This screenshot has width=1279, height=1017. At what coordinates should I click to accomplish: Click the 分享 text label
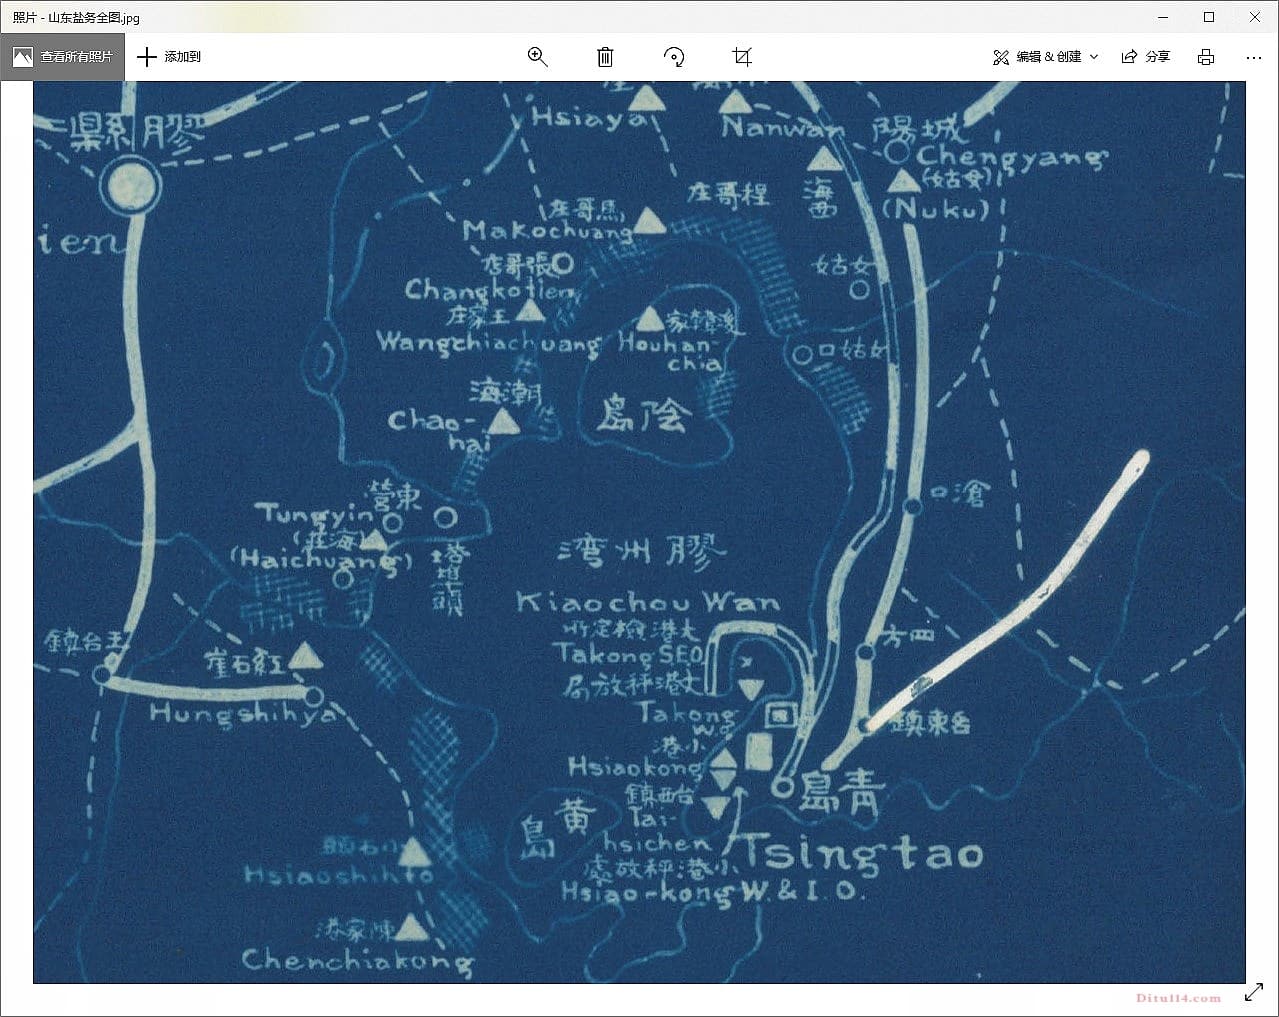[1158, 57]
